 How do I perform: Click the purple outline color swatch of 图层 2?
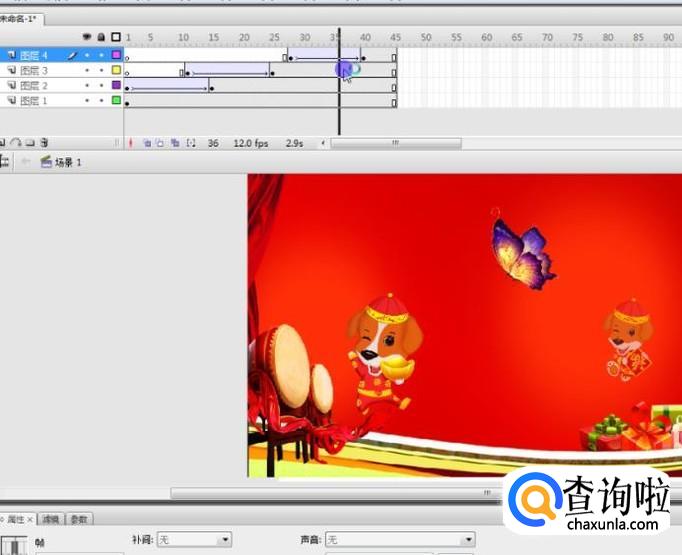[116, 85]
